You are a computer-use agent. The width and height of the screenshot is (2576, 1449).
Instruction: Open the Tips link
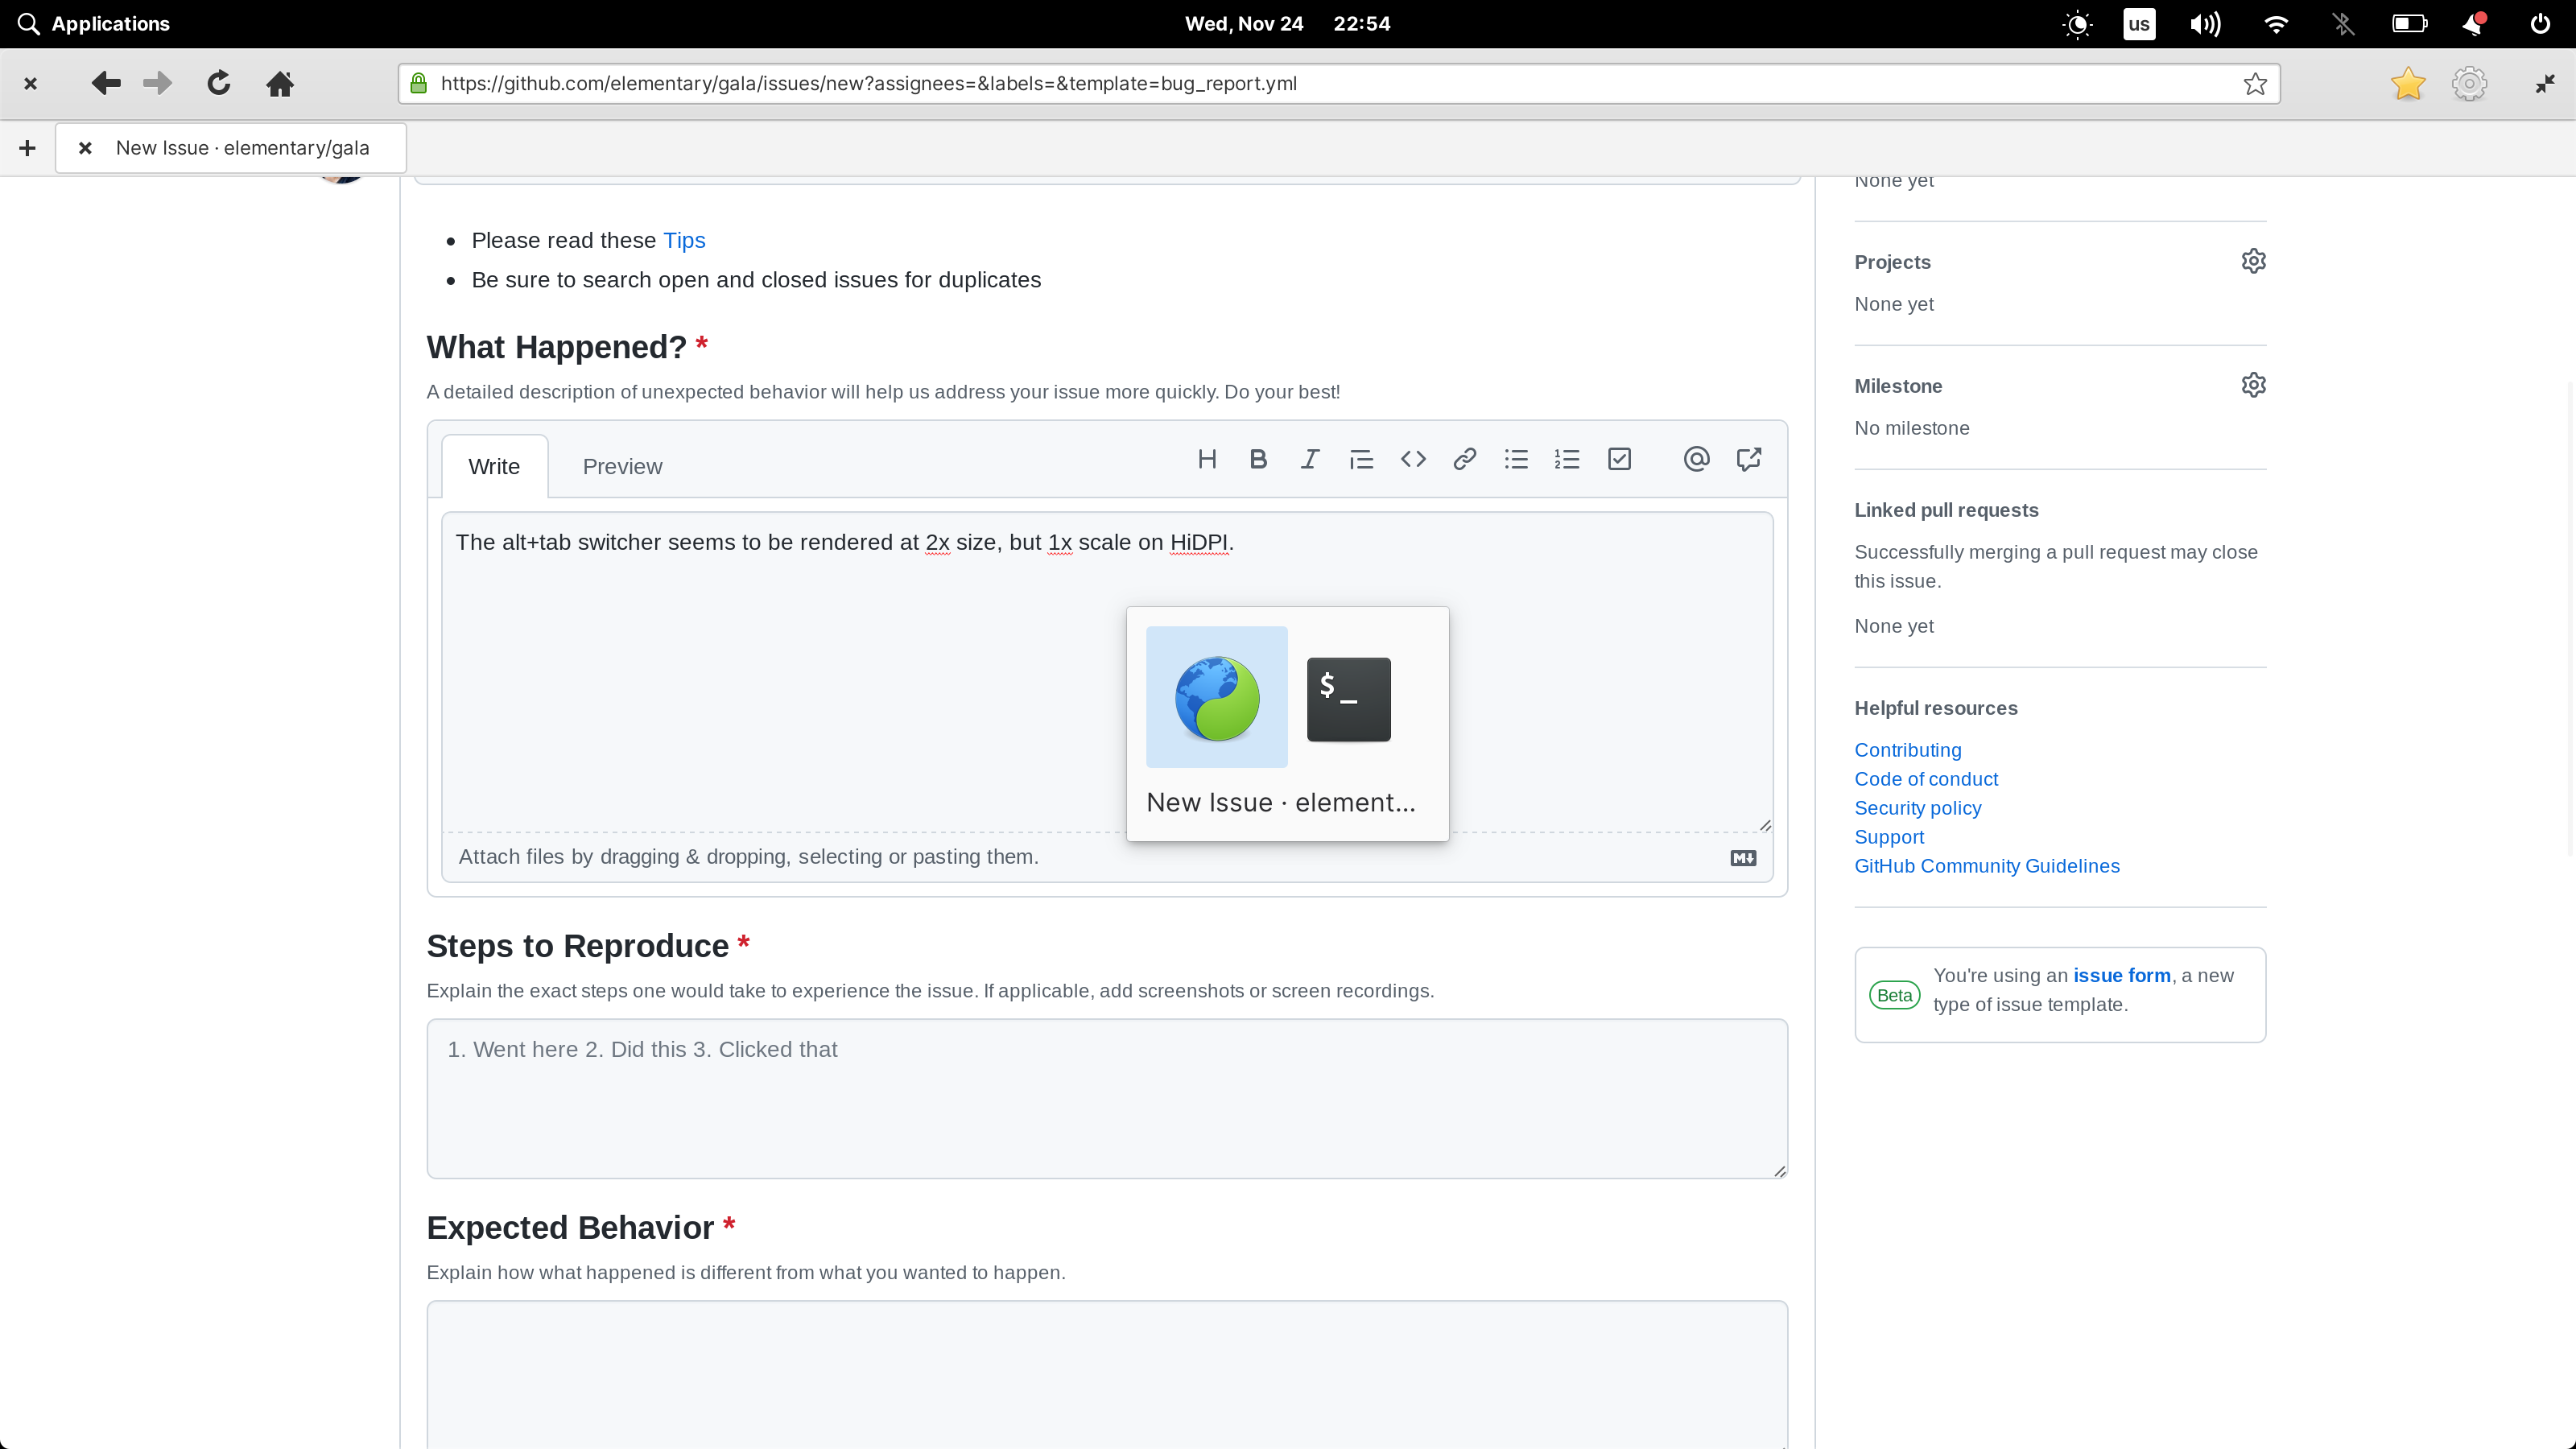pyautogui.click(x=684, y=240)
